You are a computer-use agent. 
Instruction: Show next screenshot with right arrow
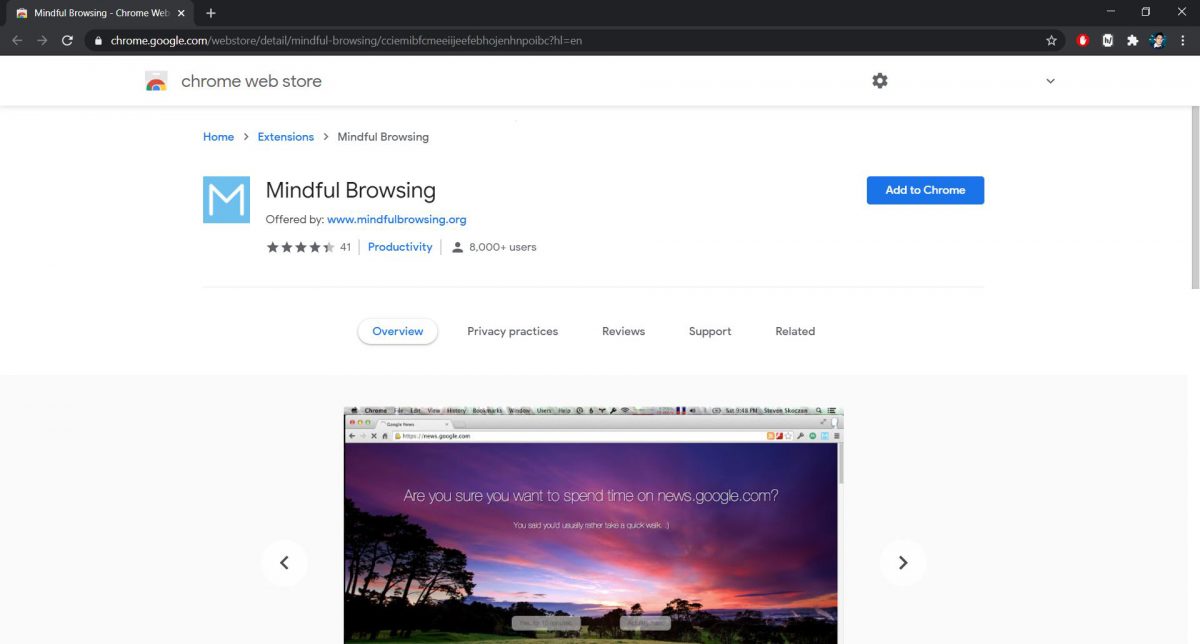tap(902, 563)
